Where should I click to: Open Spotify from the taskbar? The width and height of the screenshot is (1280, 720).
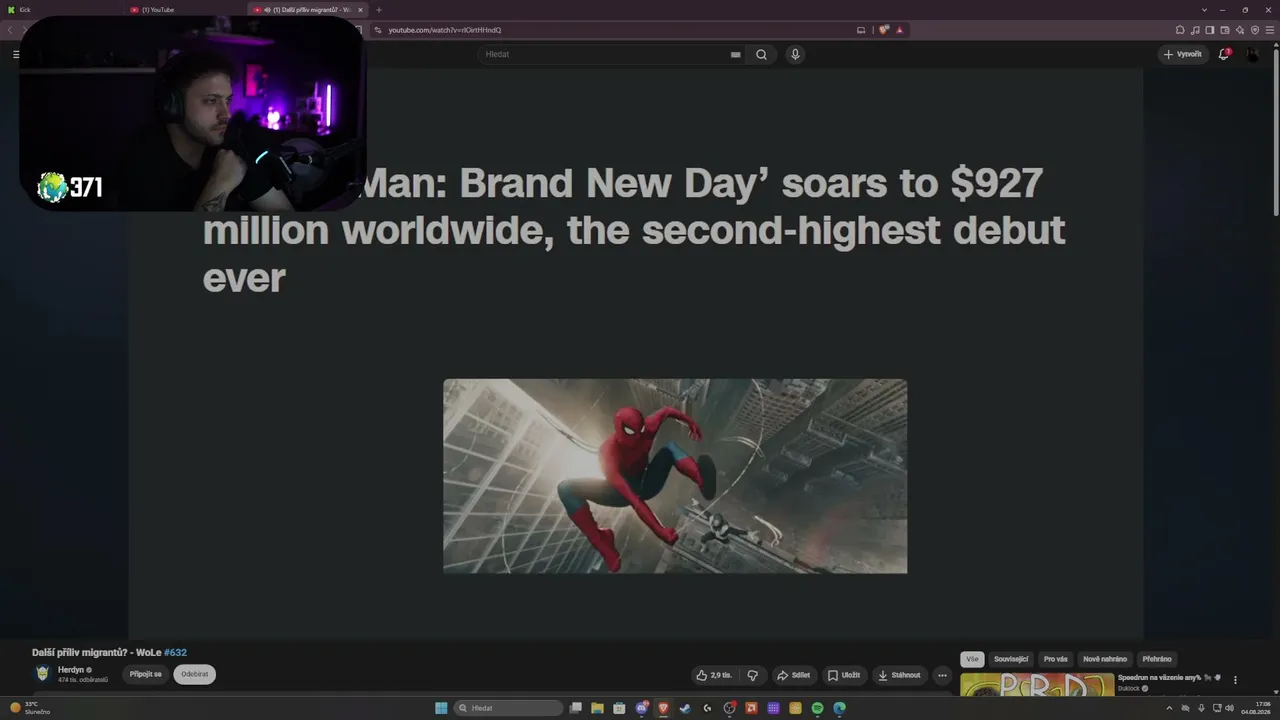[x=817, y=708]
